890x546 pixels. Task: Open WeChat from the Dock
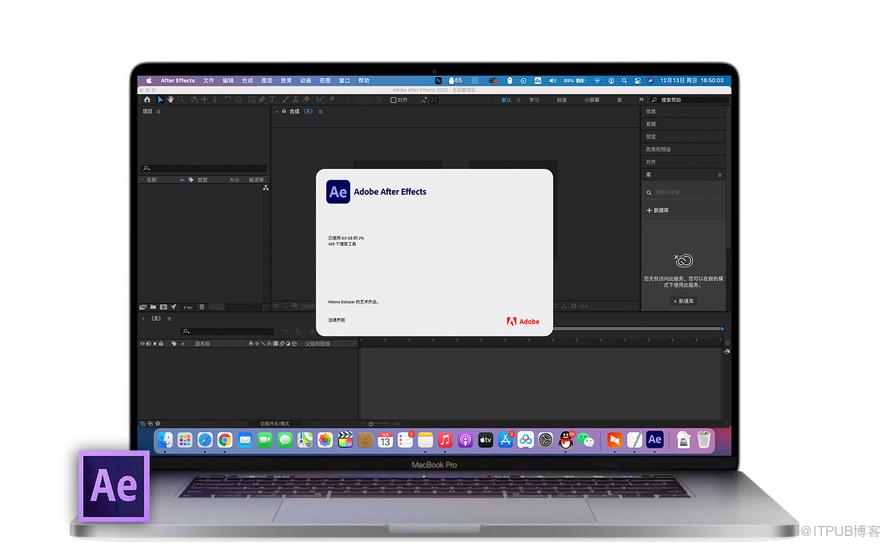(586, 440)
